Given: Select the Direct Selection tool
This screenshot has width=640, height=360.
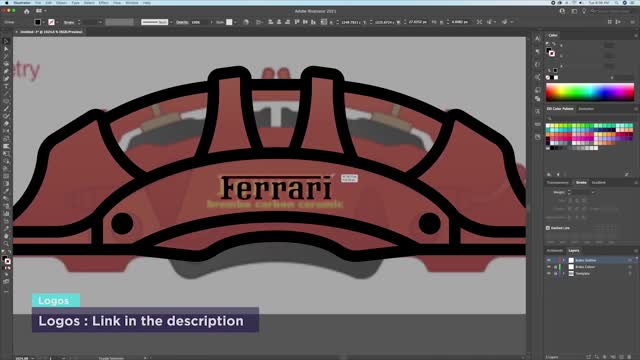Looking at the screenshot, I should (6, 49).
